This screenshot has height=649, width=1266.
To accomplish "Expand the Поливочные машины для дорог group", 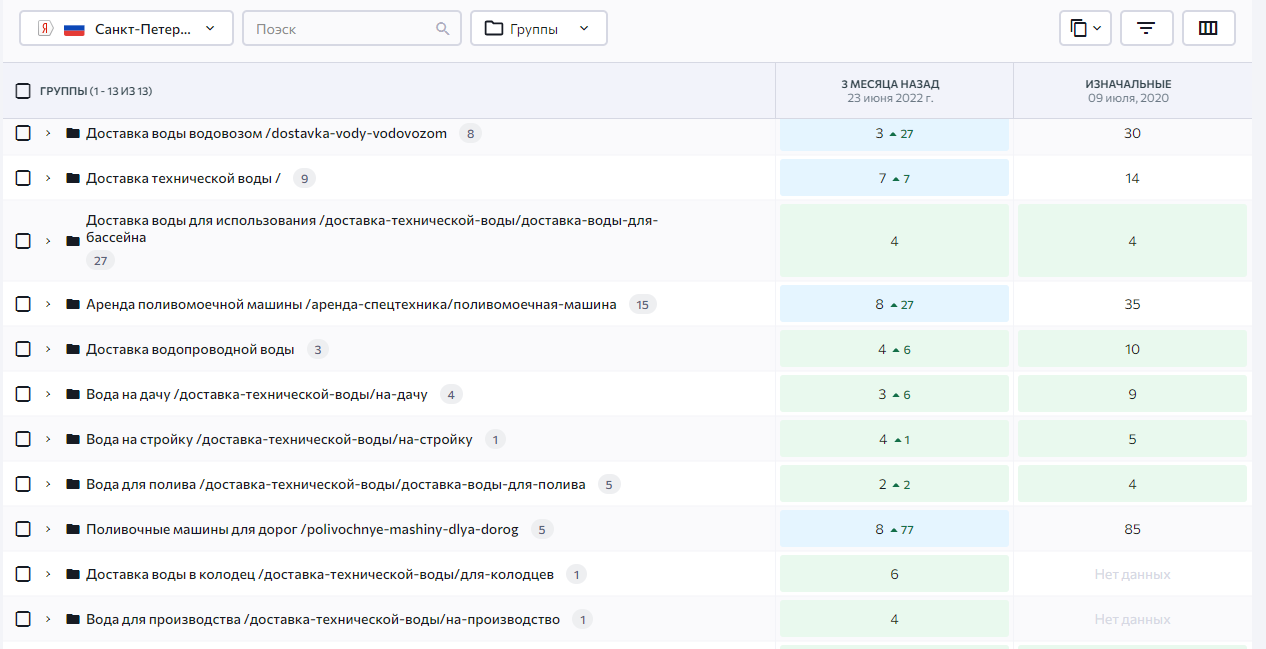I will (48, 529).
